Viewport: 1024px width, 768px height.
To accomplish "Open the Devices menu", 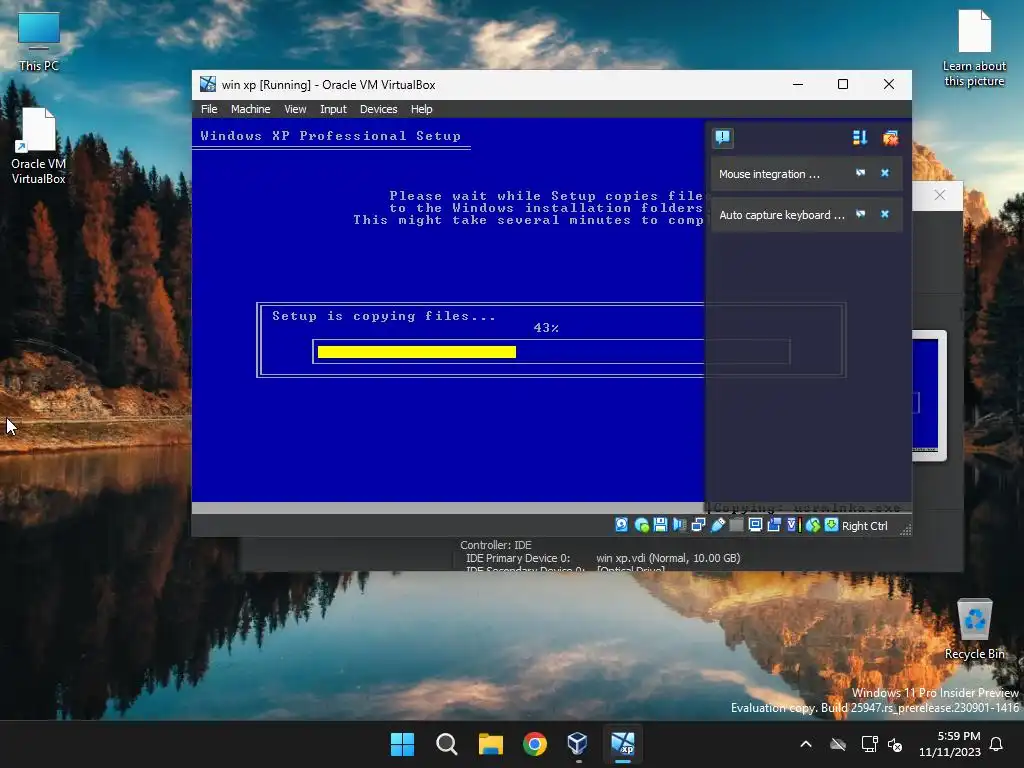I will click(378, 109).
